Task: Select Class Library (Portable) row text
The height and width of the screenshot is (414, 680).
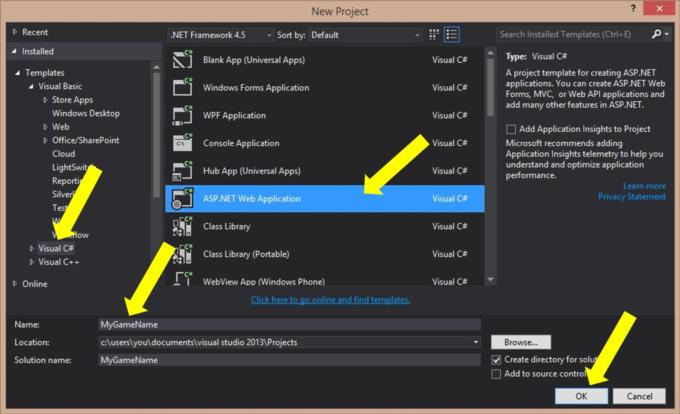Action: click(246, 254)
